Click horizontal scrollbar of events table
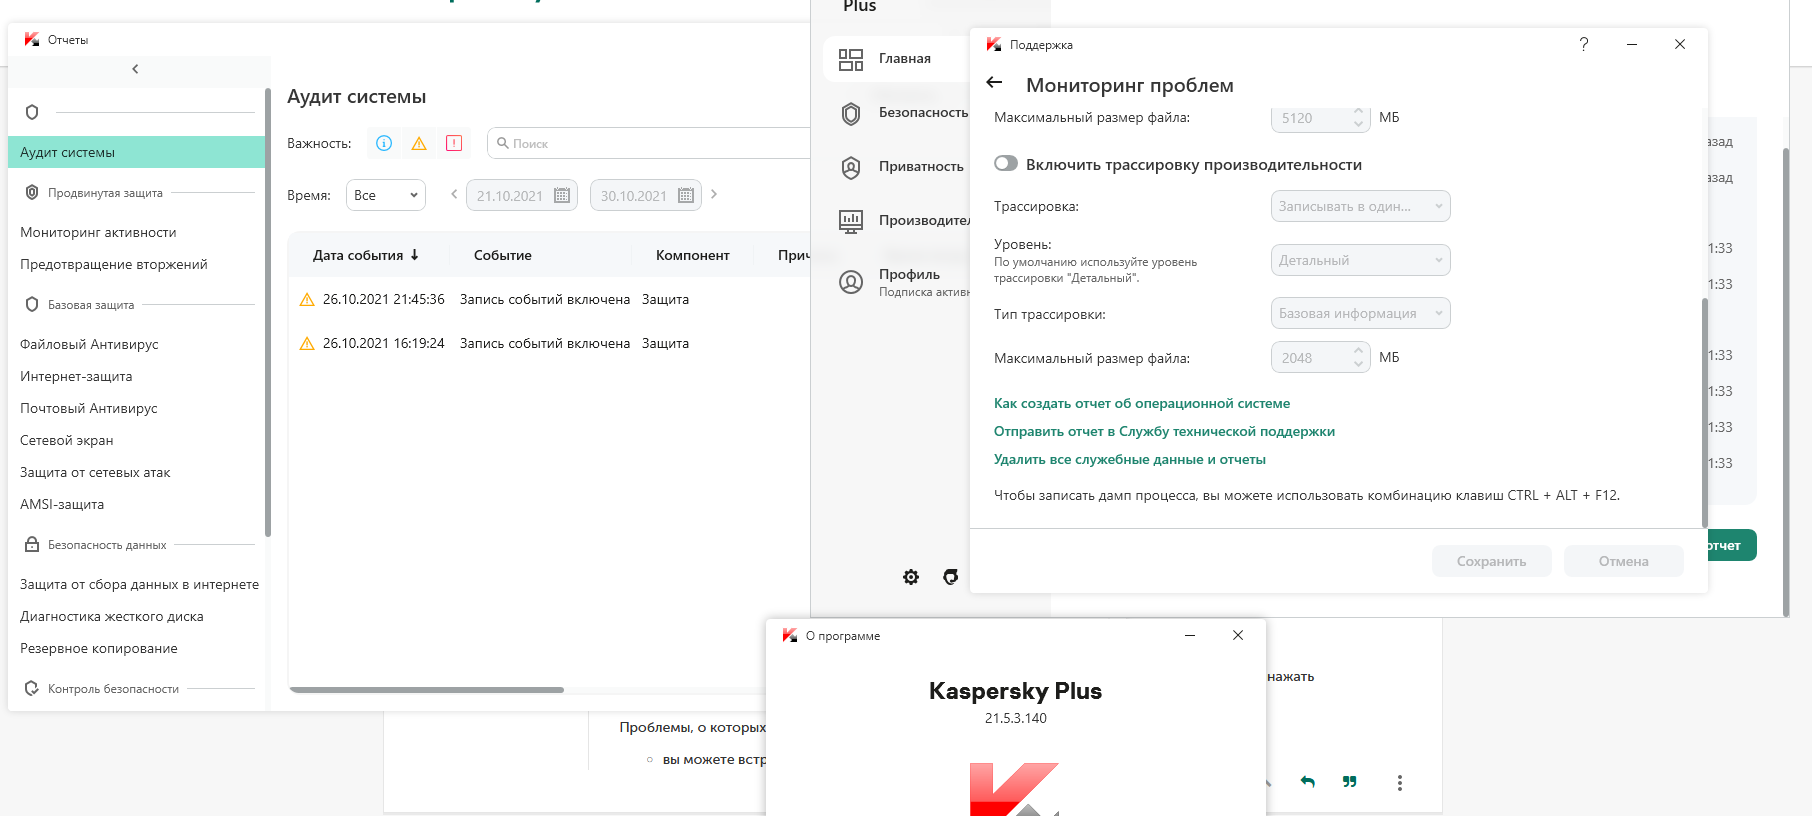 (x=426, y=689)
